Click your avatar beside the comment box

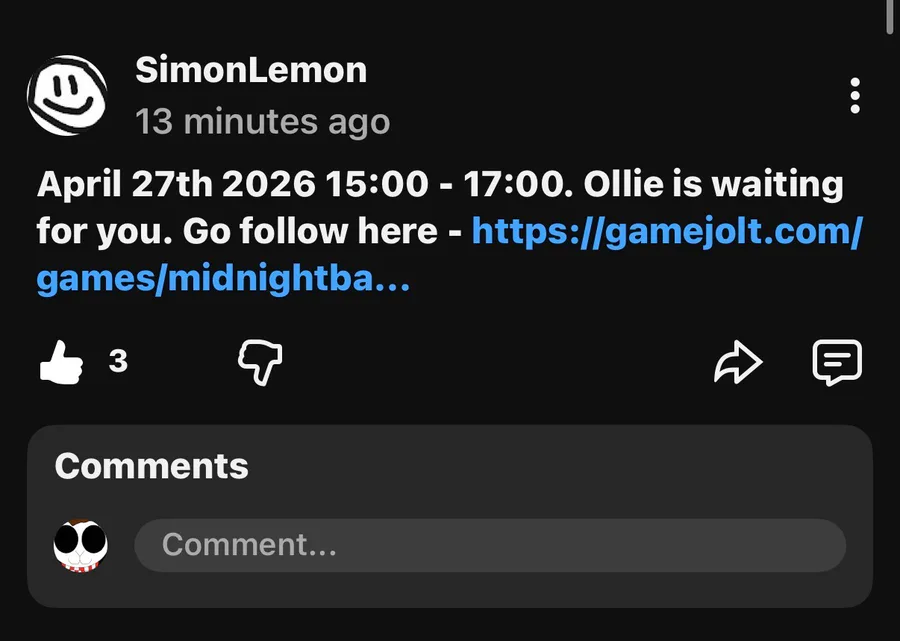(x=81, y=545)
